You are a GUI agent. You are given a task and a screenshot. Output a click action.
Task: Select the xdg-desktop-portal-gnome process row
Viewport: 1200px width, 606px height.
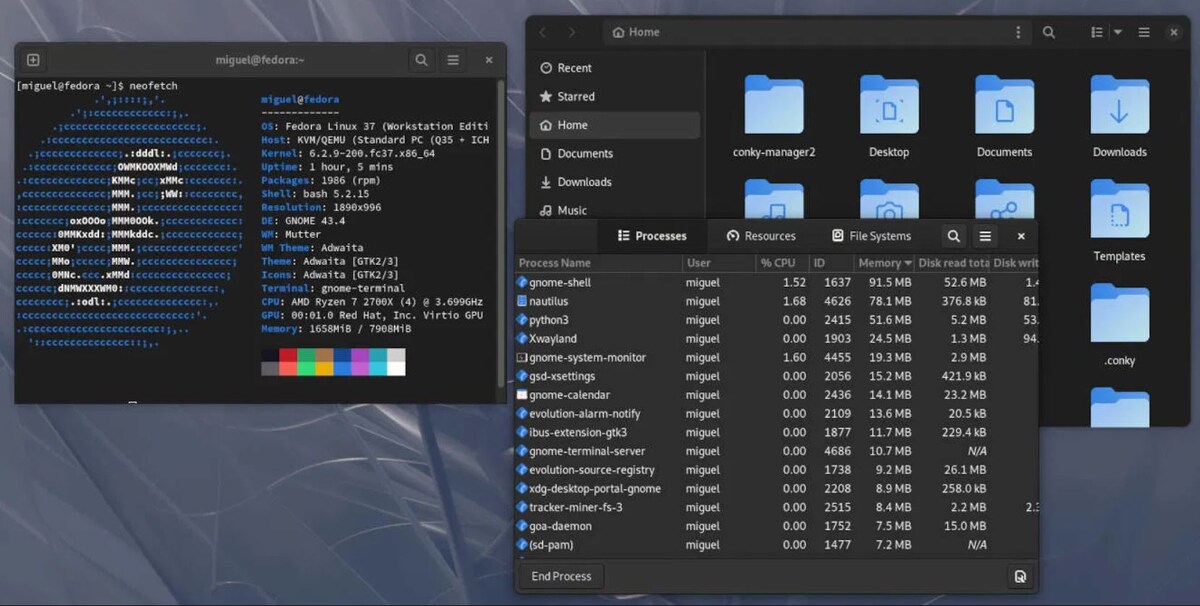tap(777, 489)
